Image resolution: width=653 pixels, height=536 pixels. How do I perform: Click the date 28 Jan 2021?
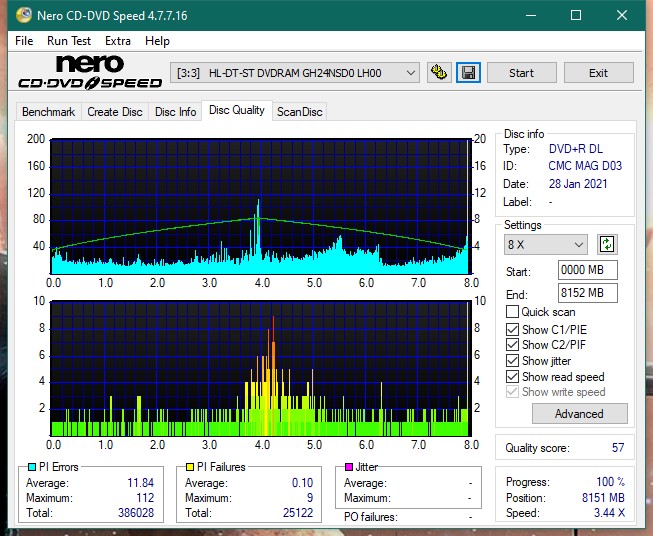click(x=578, y=184)
